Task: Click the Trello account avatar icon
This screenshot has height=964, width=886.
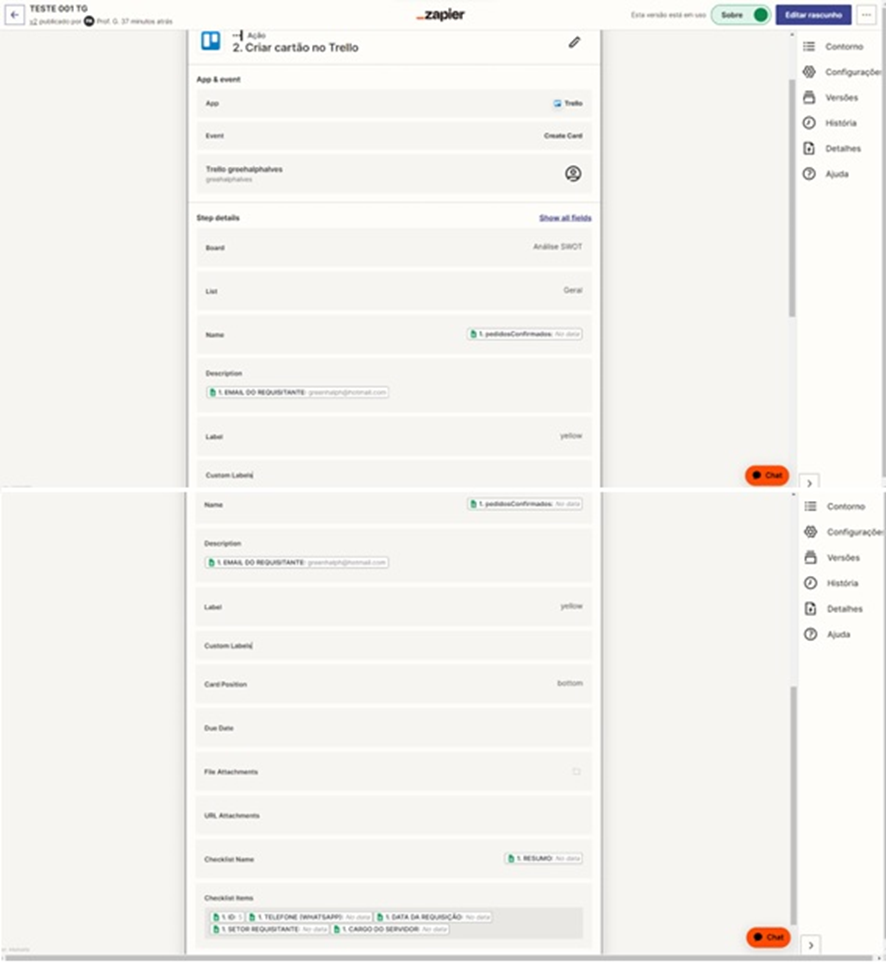Action: [573, 174]
